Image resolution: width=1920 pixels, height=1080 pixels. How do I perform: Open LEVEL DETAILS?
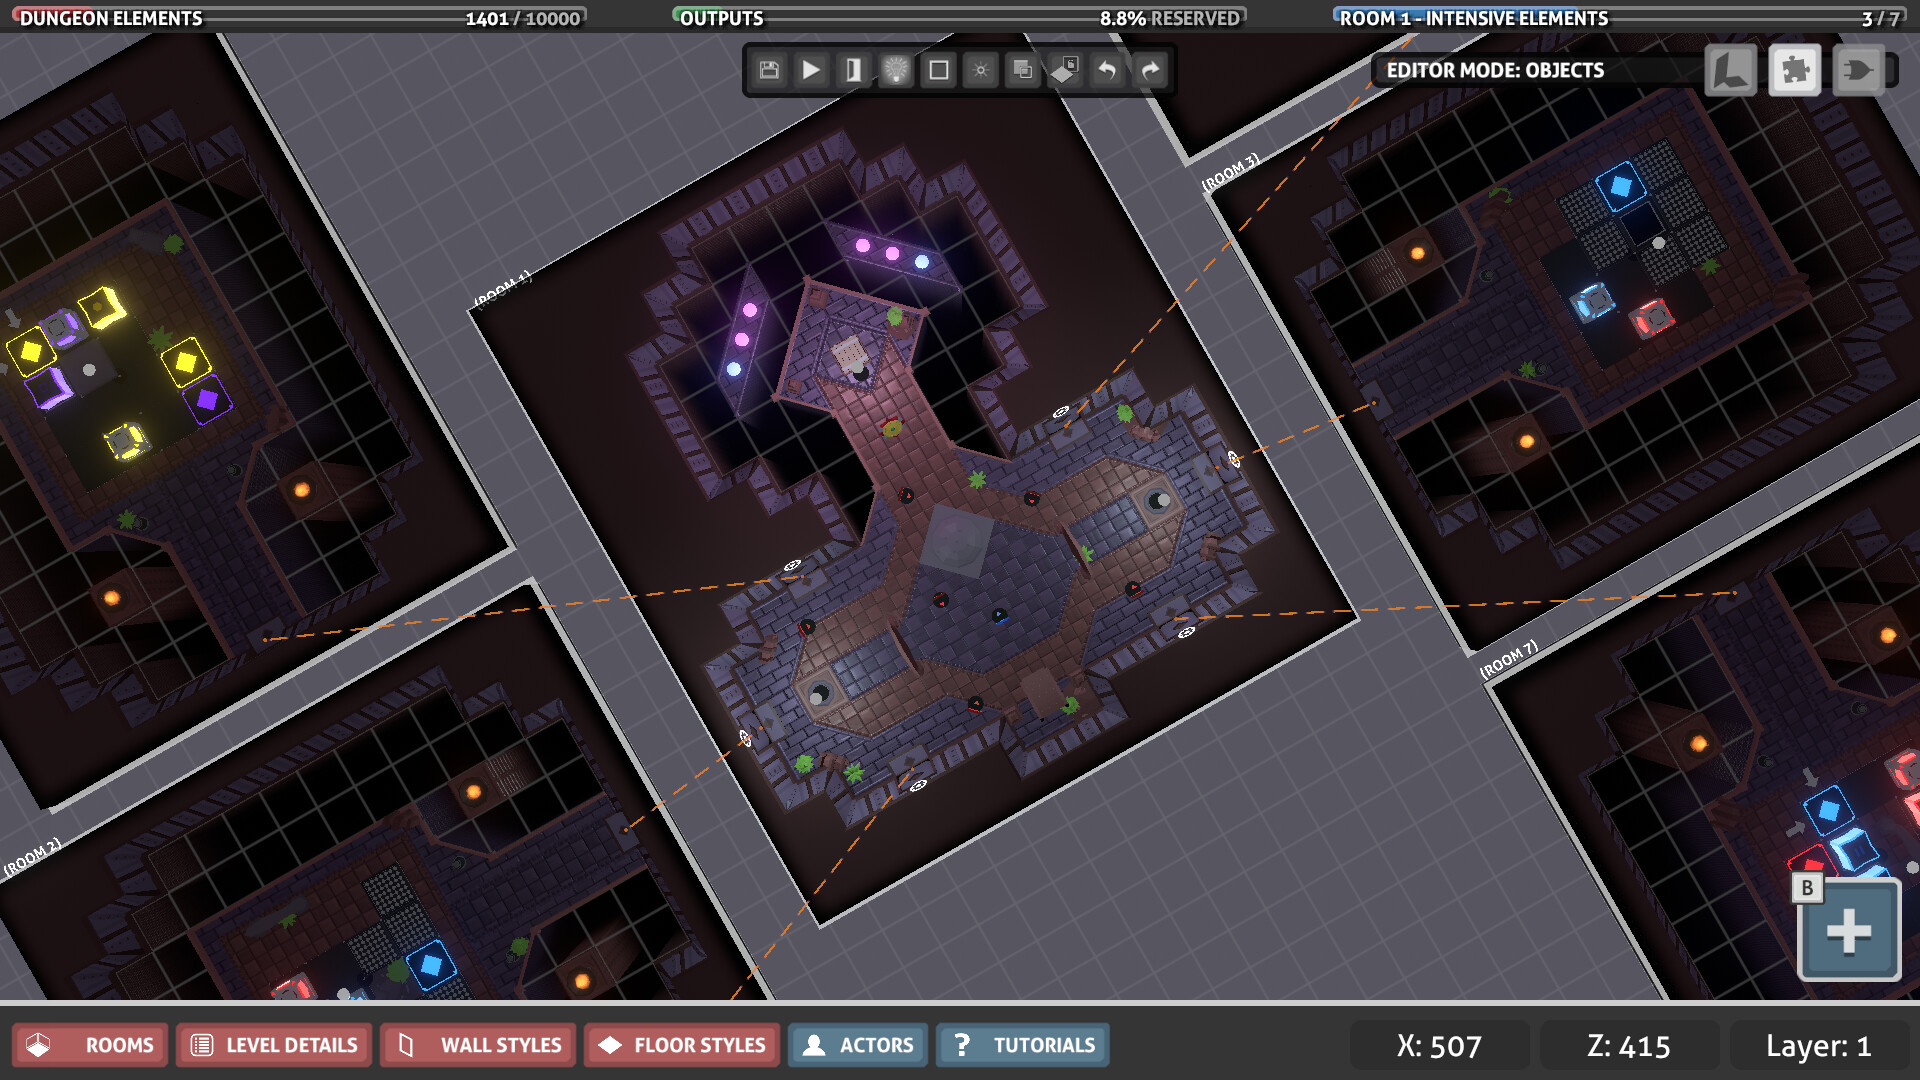(x=273, y=1045)
